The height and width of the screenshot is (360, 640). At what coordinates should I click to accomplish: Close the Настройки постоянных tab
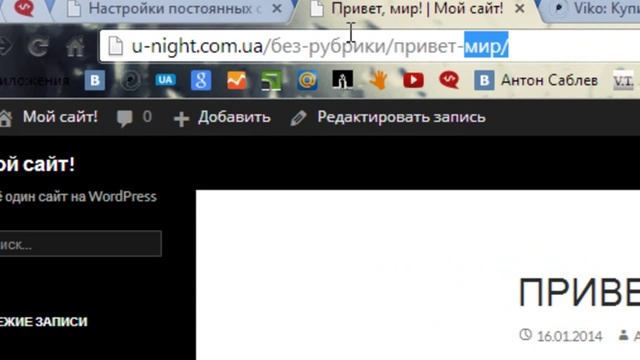[277, 9]
